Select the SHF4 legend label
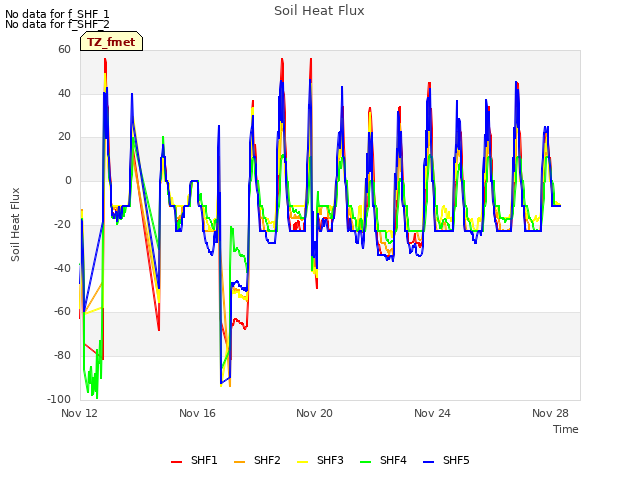640x480 pixels. pyautogui.click(x=393, y=460)
